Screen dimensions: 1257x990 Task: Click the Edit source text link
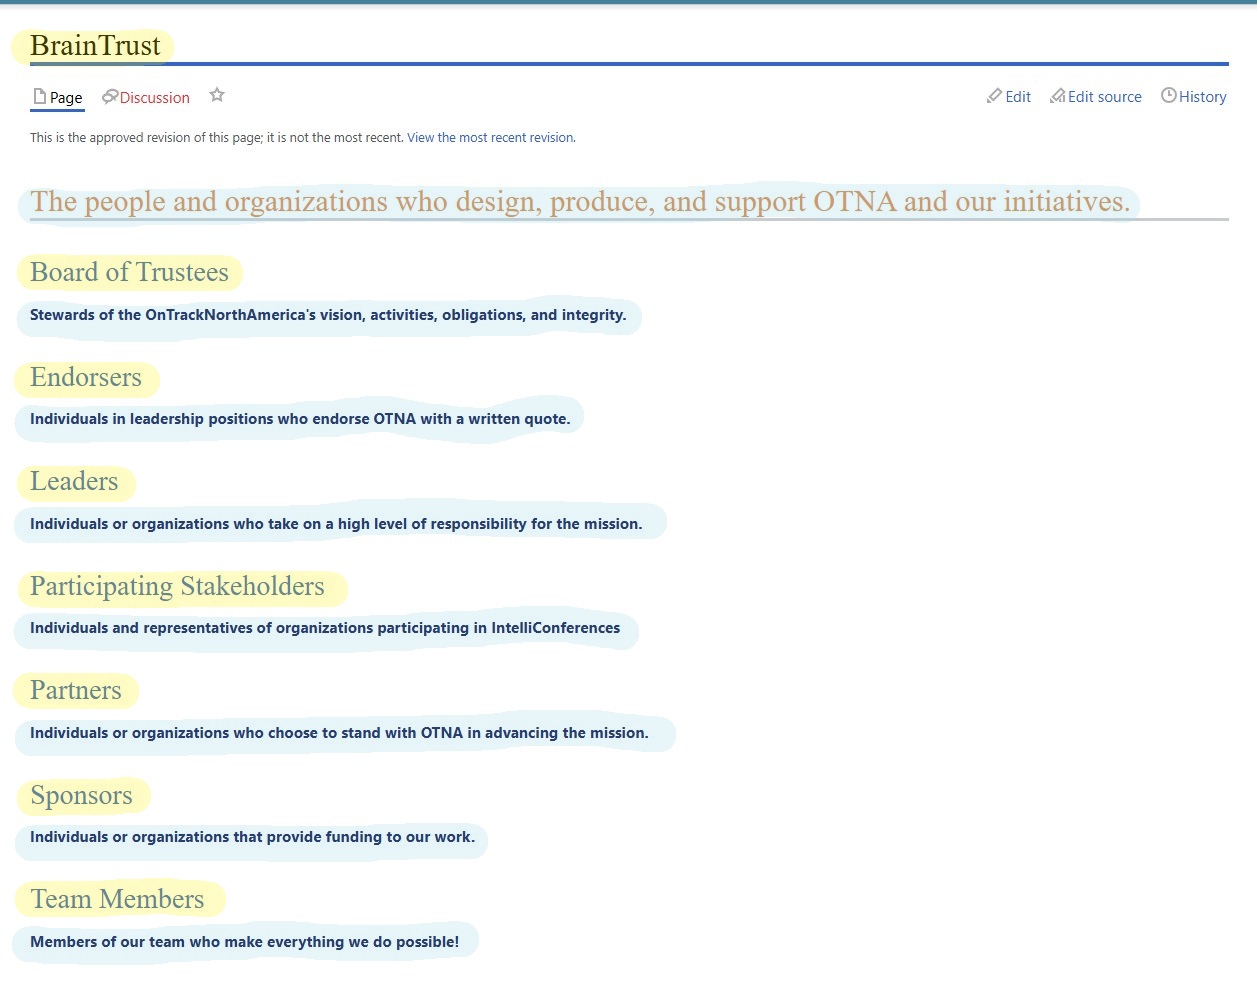(x=1104, y=97)
